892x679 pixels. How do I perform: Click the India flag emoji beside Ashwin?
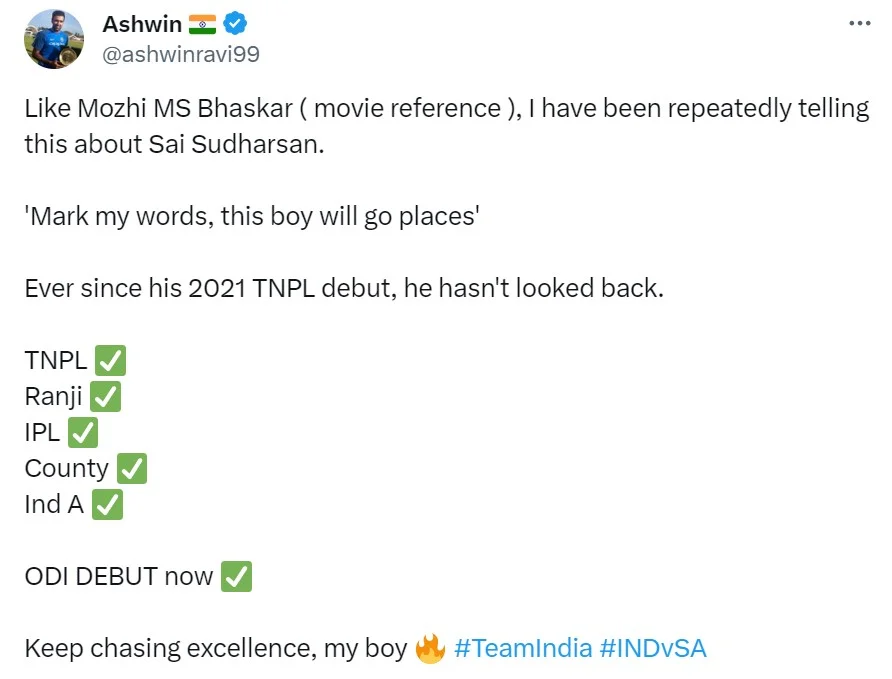click(x=203, y=24)
